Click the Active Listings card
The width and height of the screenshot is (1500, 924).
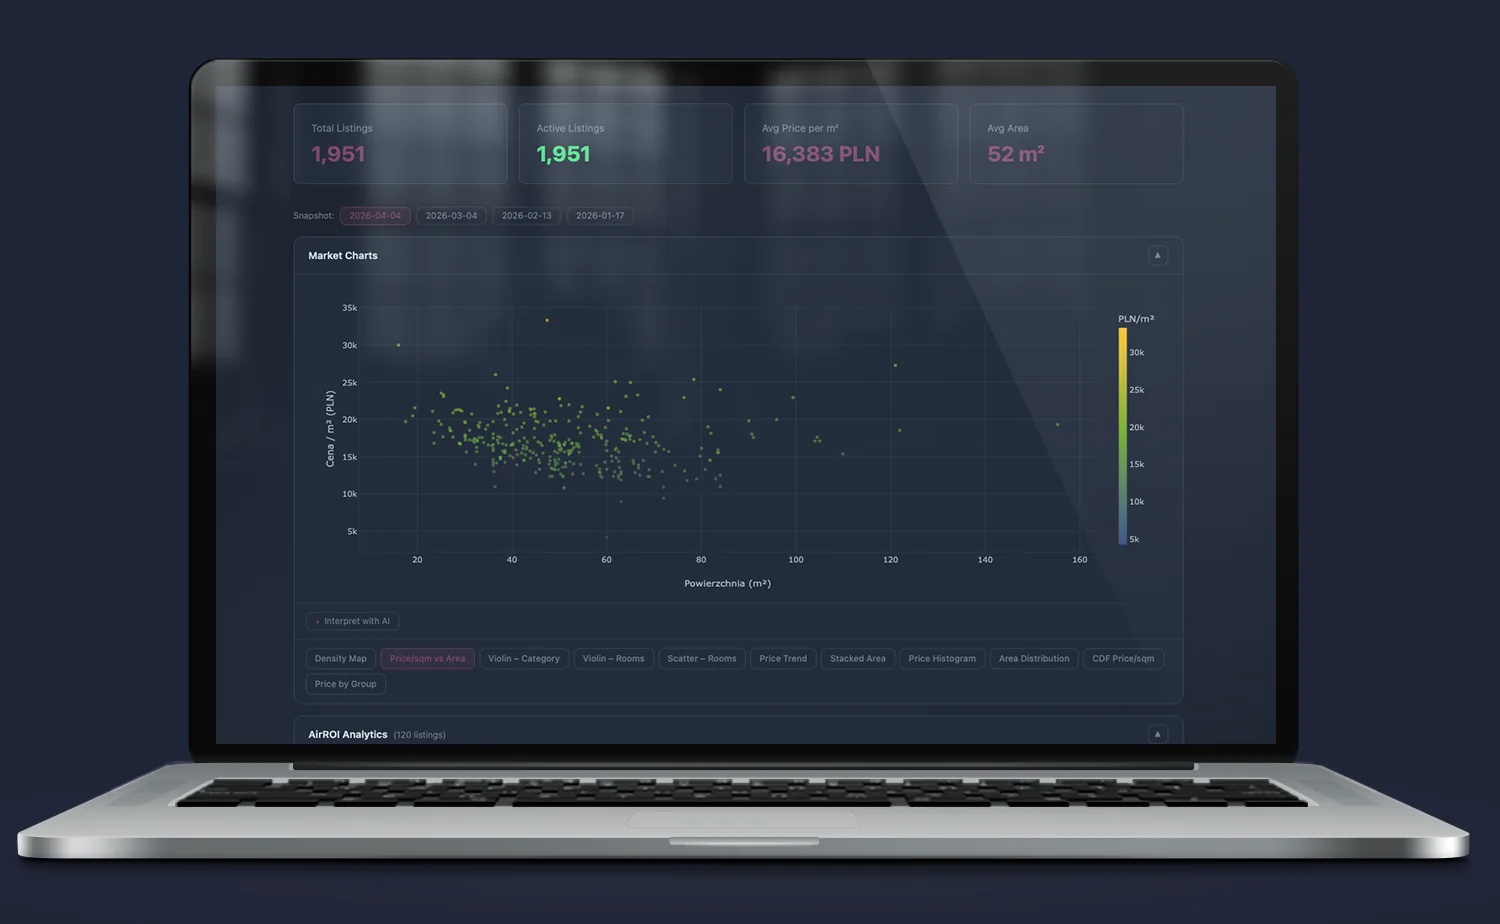[626, 143]
